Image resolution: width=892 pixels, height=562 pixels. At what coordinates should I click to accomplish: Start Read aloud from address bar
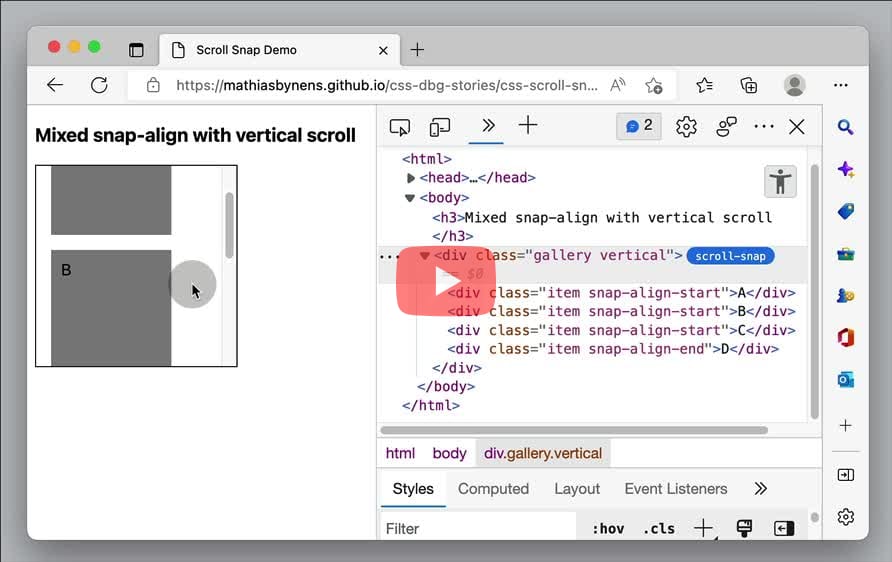click(618, 85)
